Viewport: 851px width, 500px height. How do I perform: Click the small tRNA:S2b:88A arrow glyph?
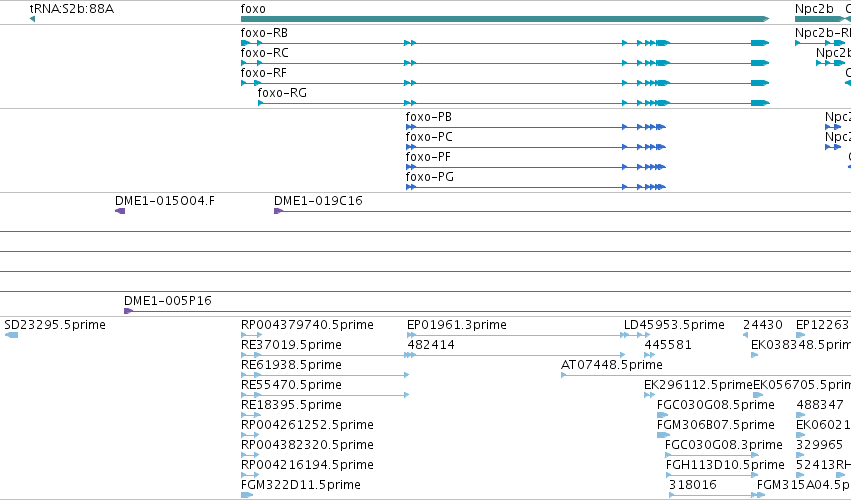point(32,19)
